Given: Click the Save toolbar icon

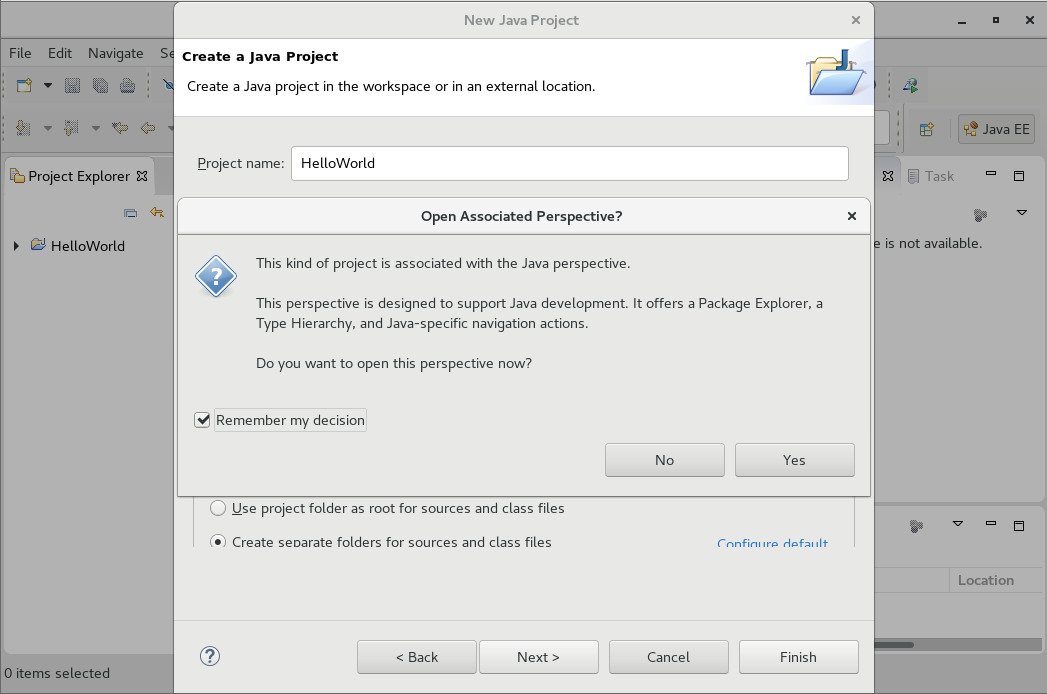Looking at the screenshot, I should tap(72, 85).
